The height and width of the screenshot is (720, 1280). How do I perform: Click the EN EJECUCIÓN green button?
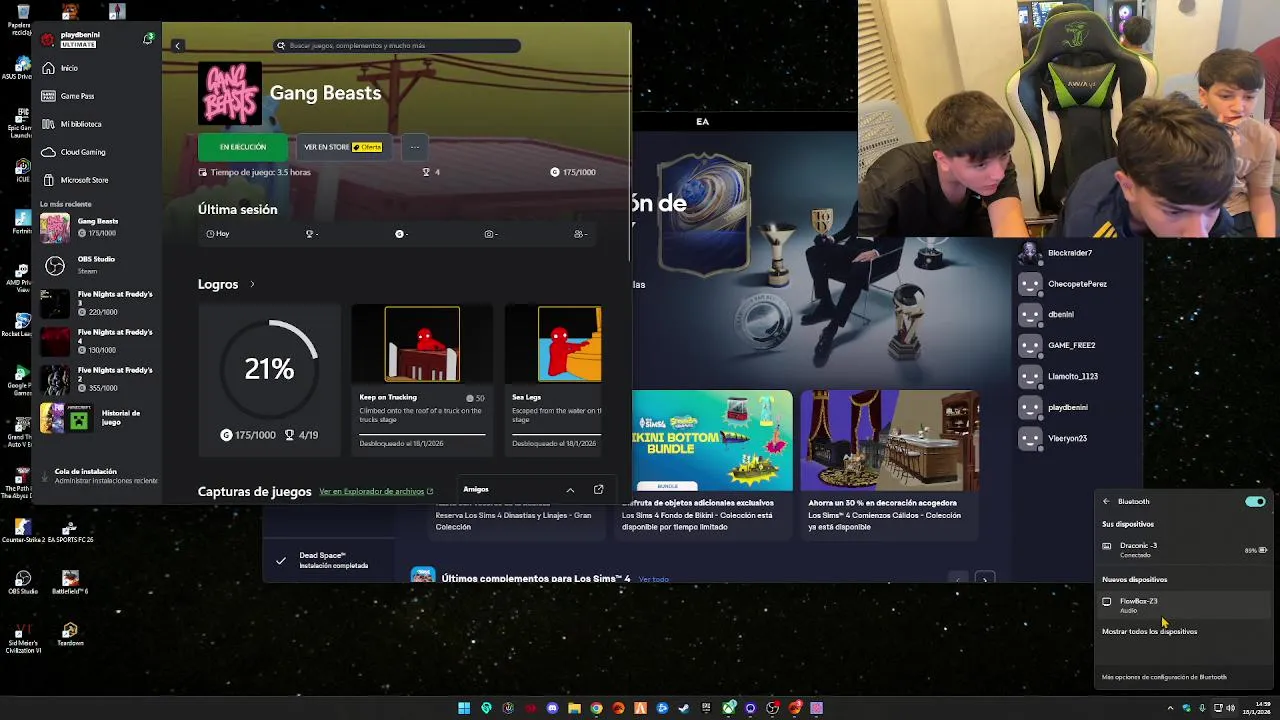click(243, 147)
